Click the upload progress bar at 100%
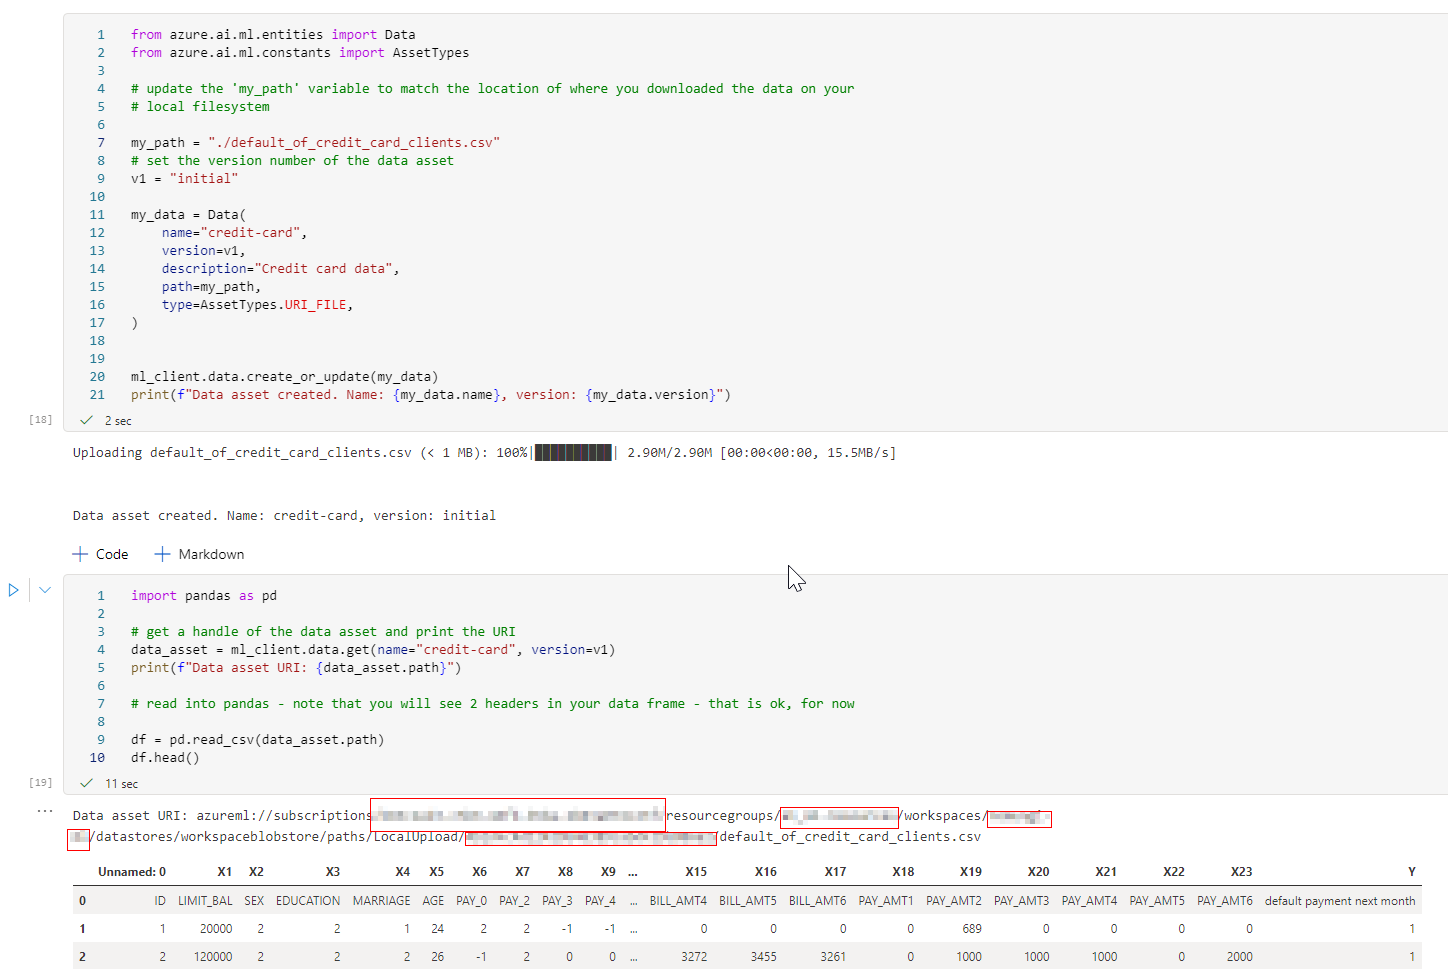 575,452
